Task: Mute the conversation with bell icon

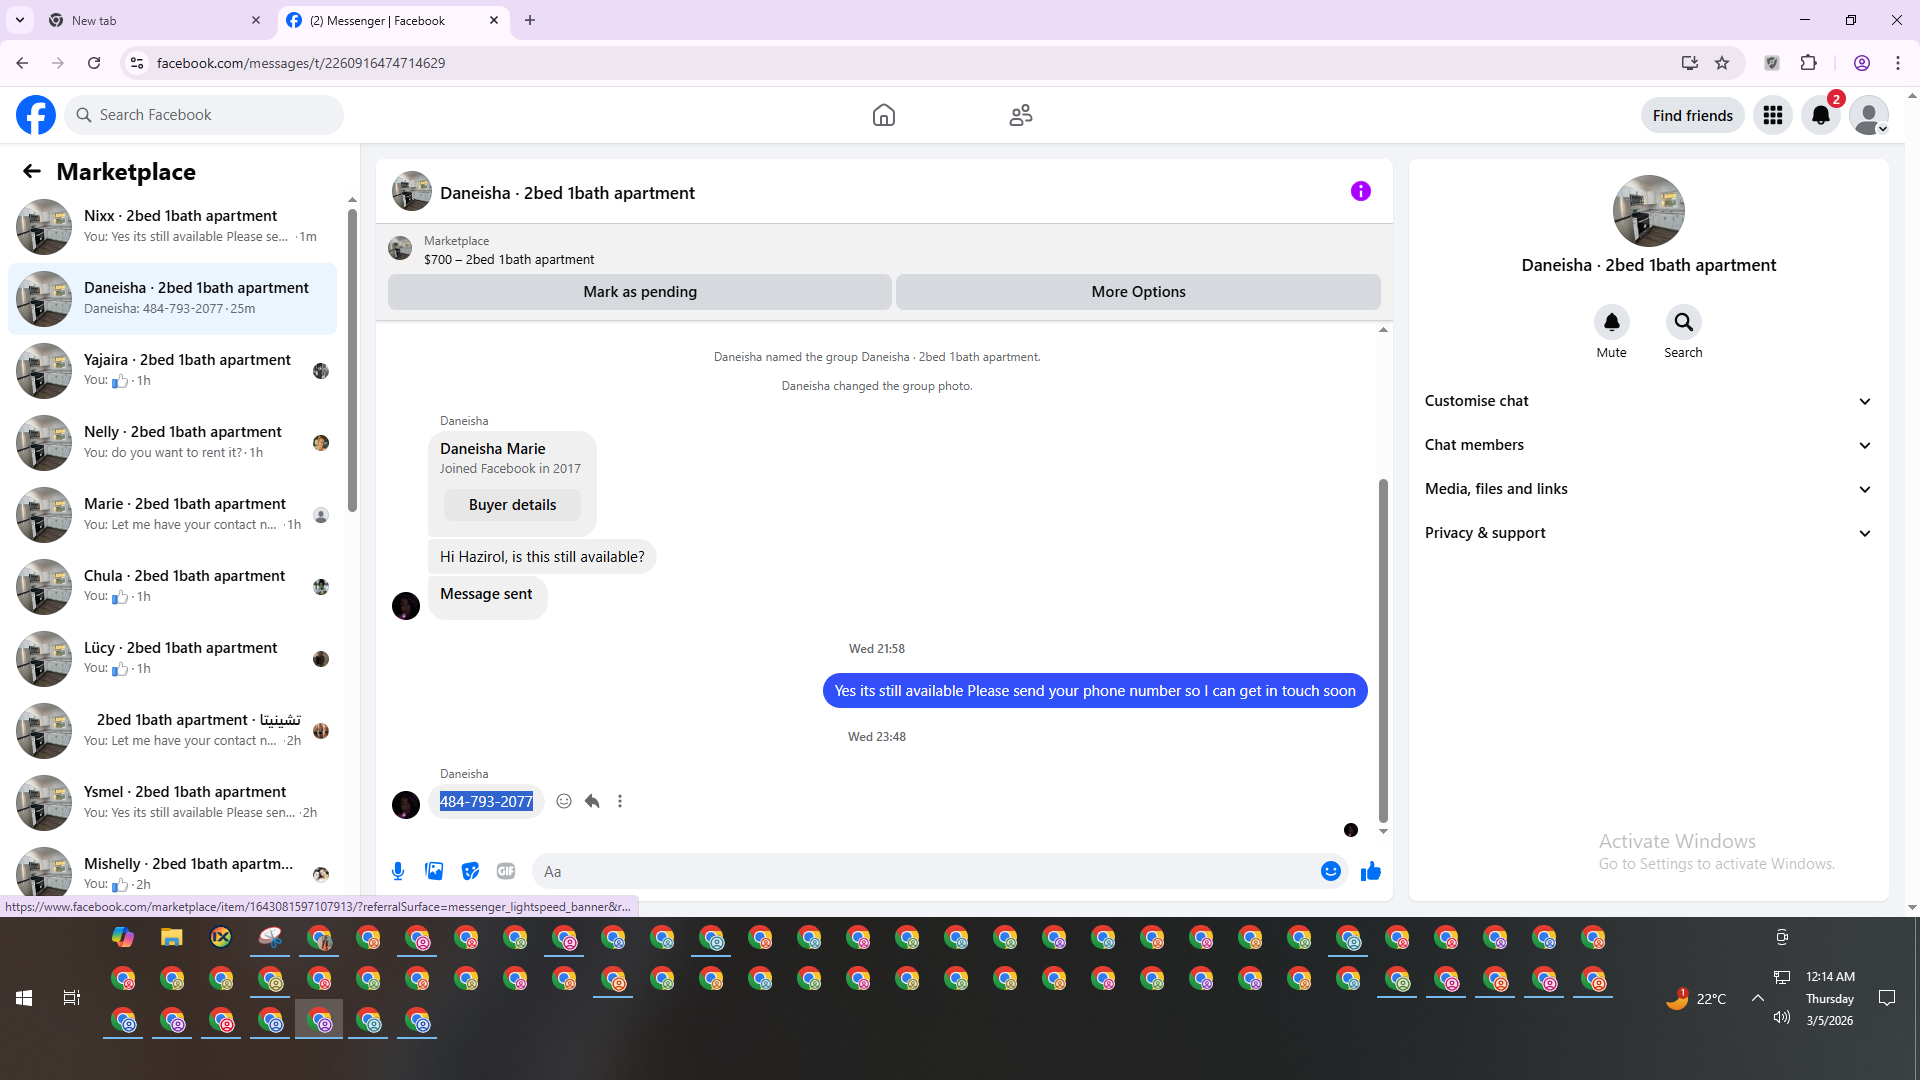Action: tap(1612, 322)
